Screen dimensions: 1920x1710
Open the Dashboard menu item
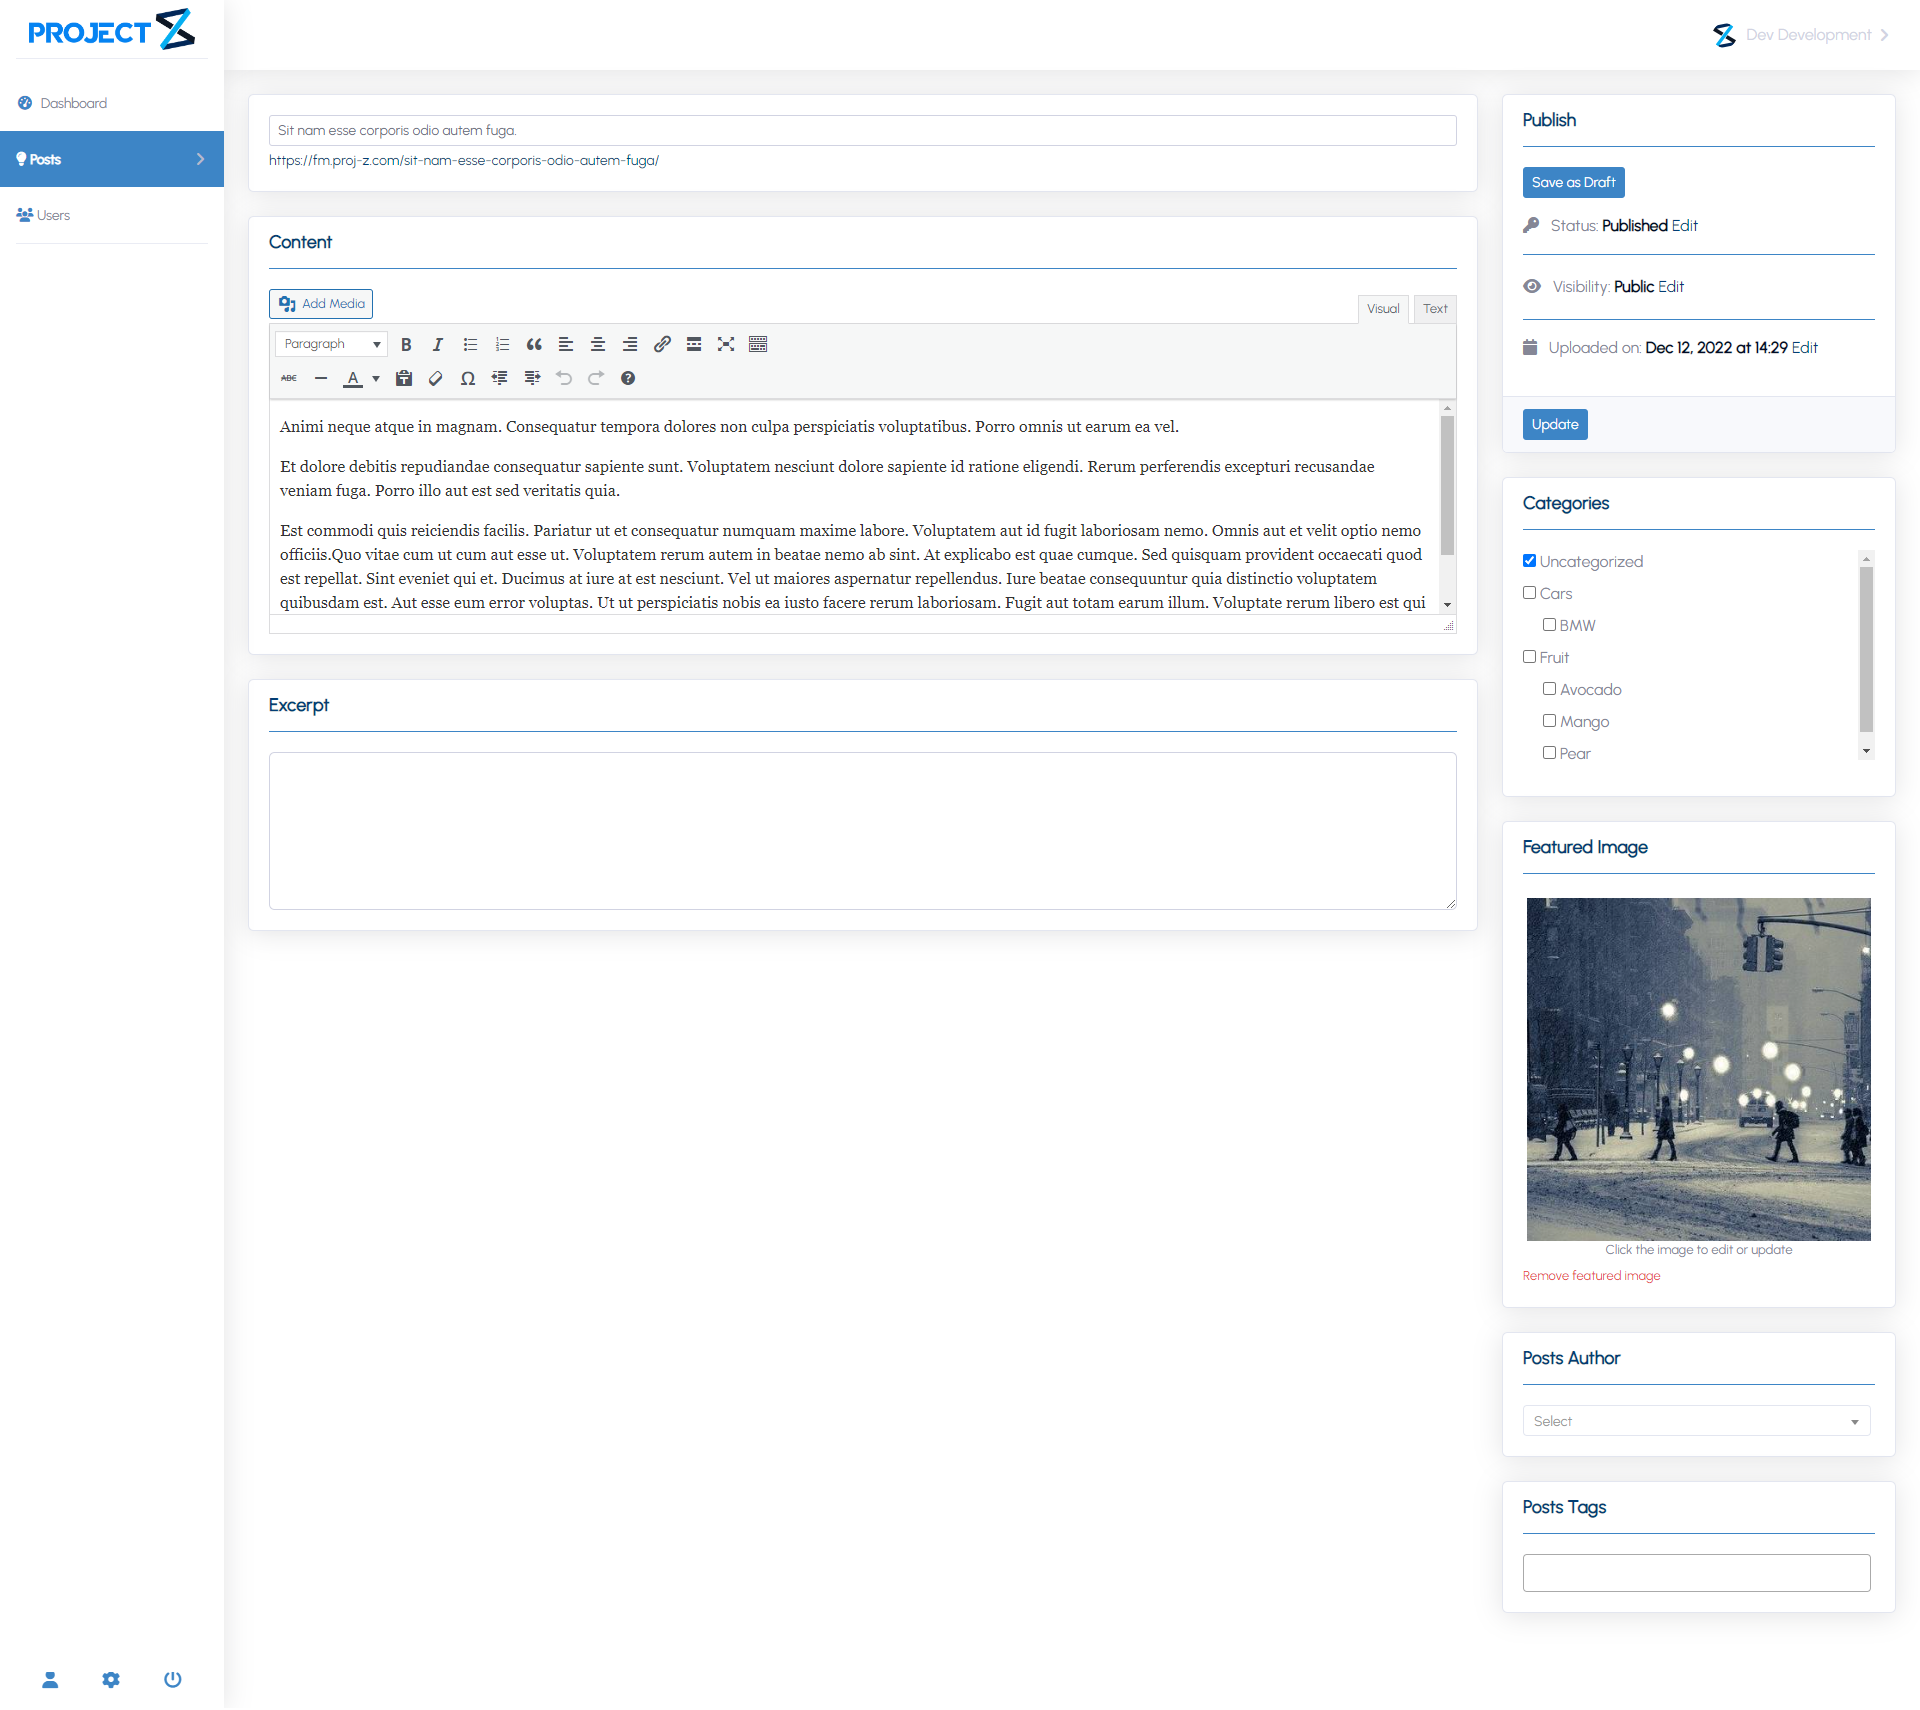coord(112,103)
